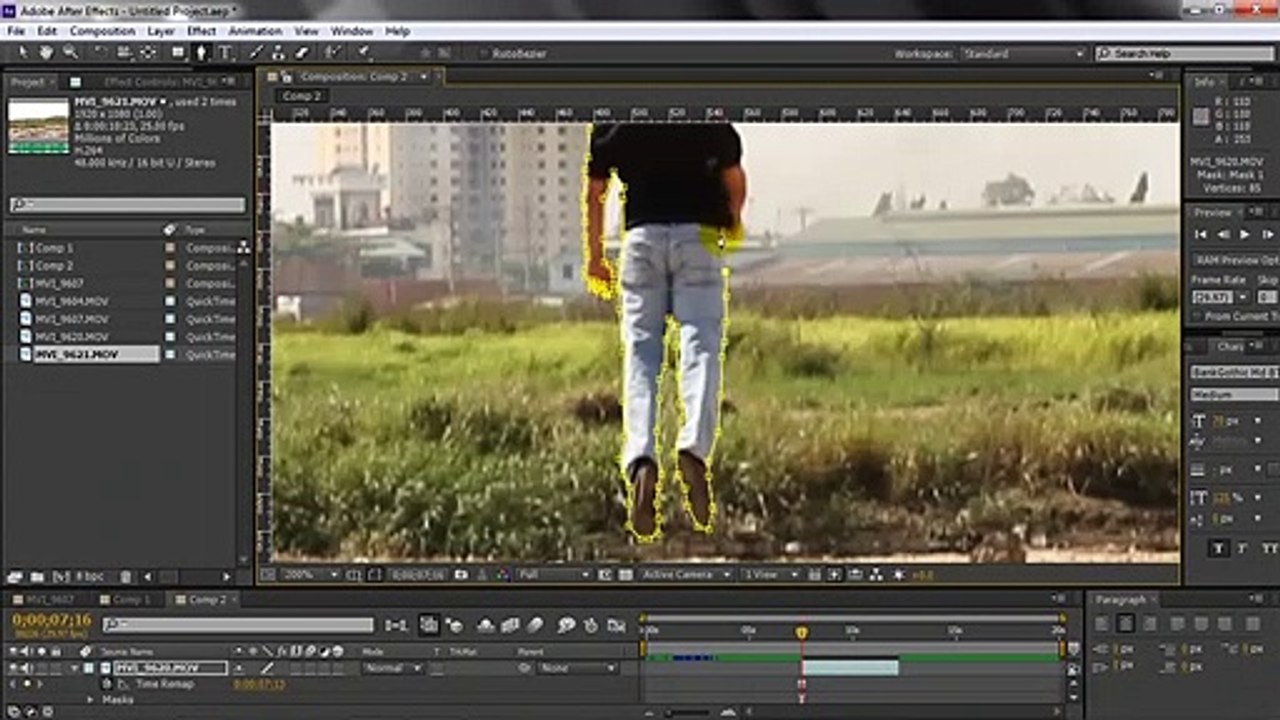Click the timeline playhead marker
Screen dimensions: 1280x720
[x=801, y=633]
